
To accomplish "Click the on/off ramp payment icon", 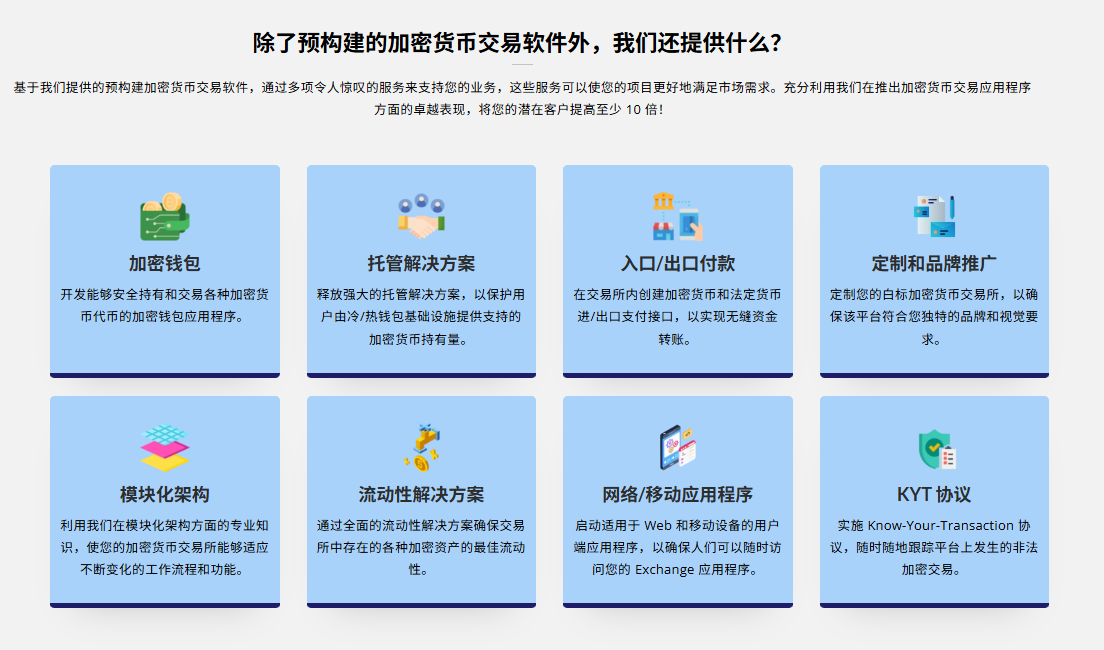I will point(678,216).
